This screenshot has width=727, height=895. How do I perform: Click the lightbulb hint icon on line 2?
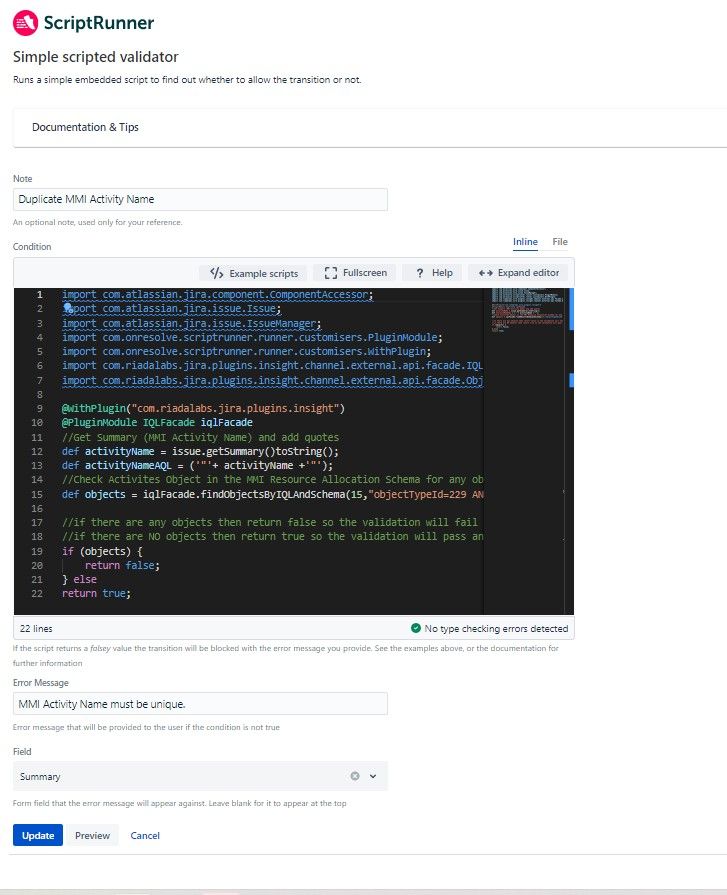(67, 308)
